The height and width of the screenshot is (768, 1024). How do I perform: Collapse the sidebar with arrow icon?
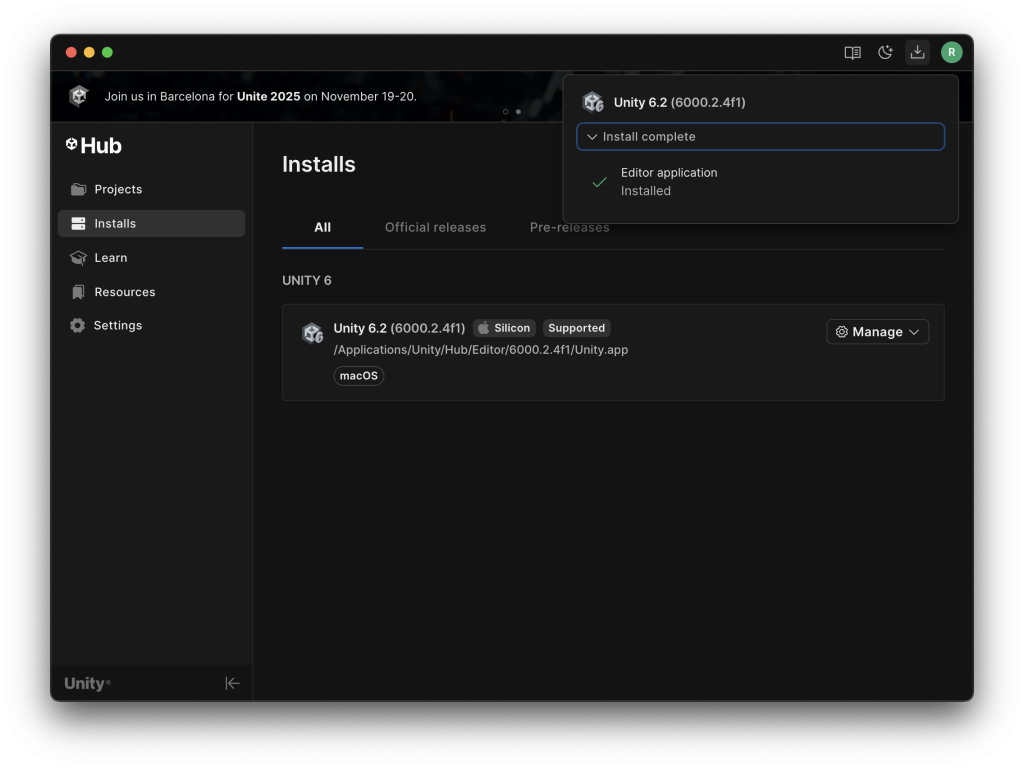pos(232,683)
